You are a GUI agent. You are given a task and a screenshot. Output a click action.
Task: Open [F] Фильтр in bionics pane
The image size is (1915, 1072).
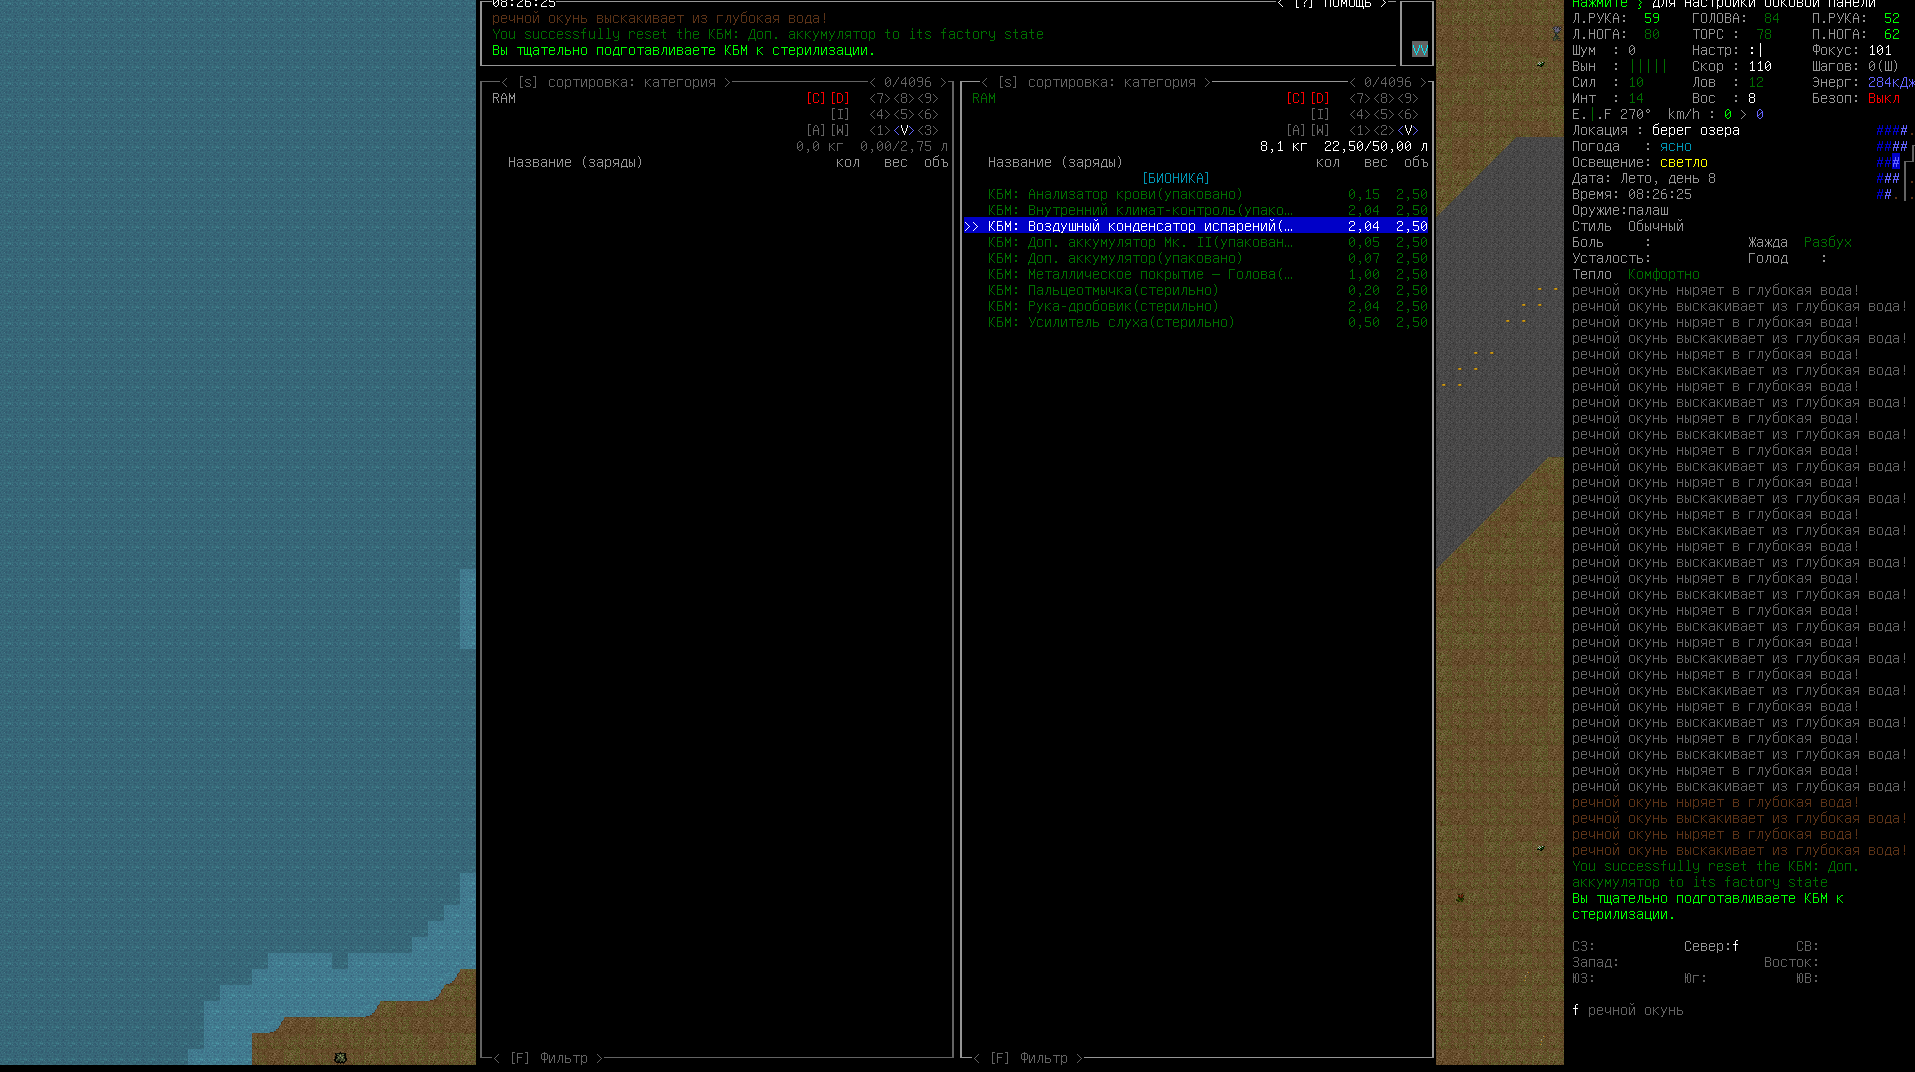pos(1028,1058)
